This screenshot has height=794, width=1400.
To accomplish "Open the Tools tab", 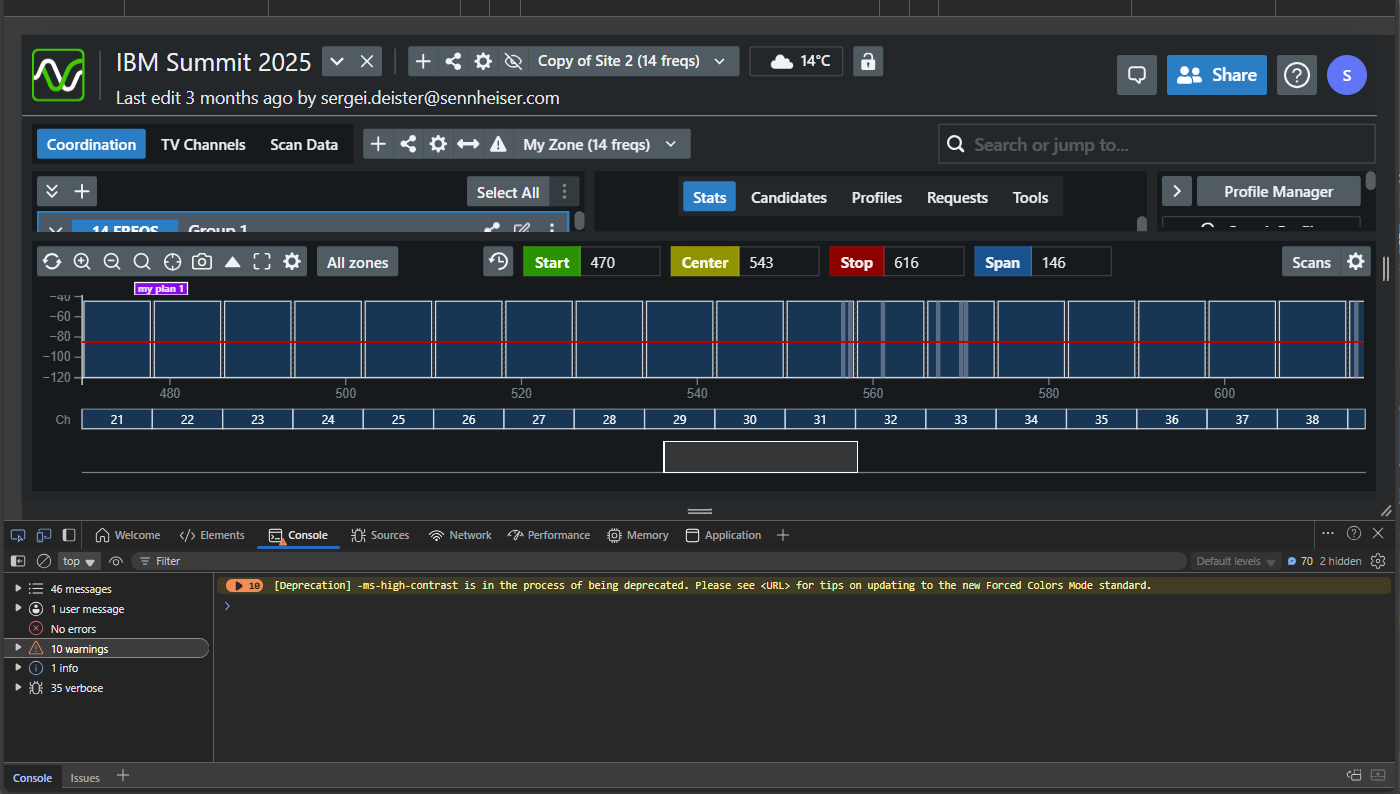I will click(x=1030, y=197).
